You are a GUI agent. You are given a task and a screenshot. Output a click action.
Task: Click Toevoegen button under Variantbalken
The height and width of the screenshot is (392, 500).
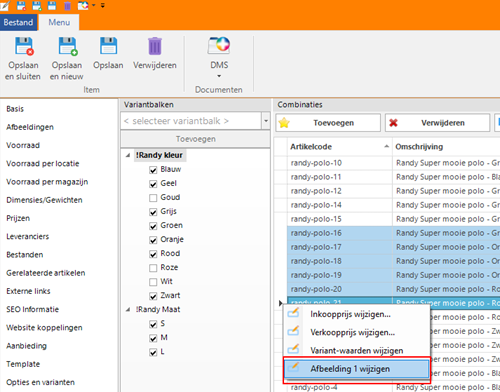click(x=195, y=139)
